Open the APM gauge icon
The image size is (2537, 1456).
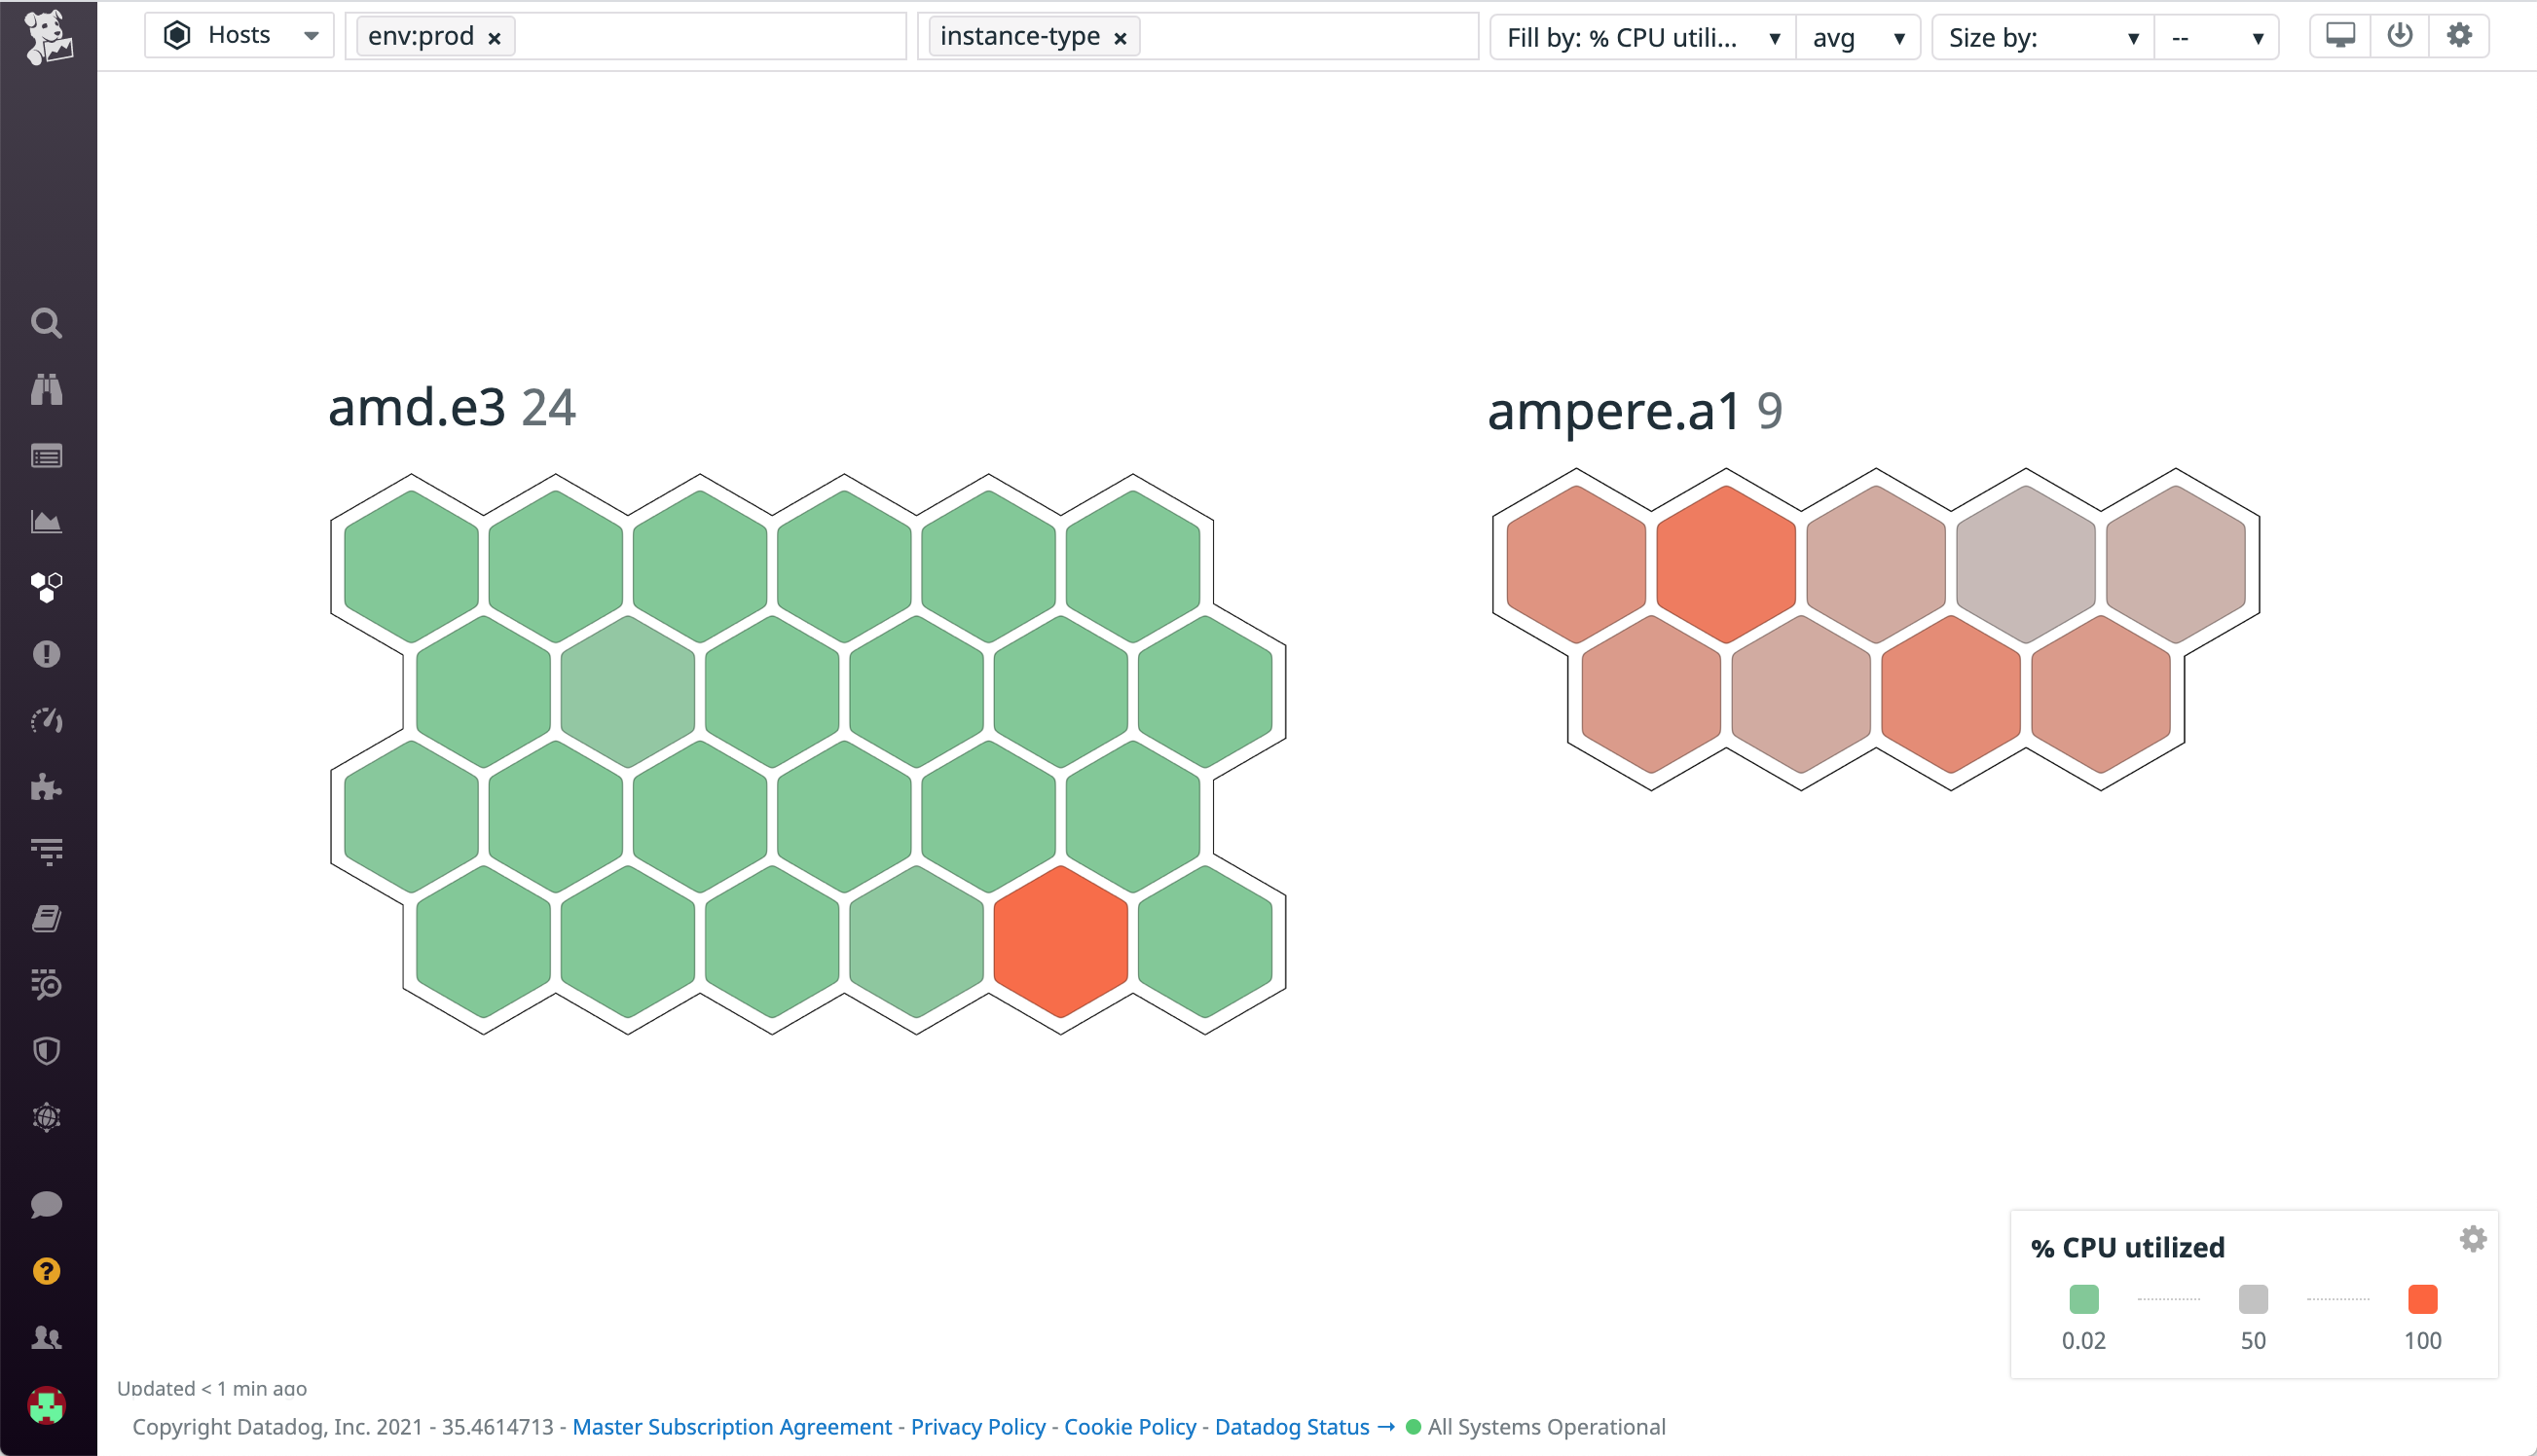(47, 721)
